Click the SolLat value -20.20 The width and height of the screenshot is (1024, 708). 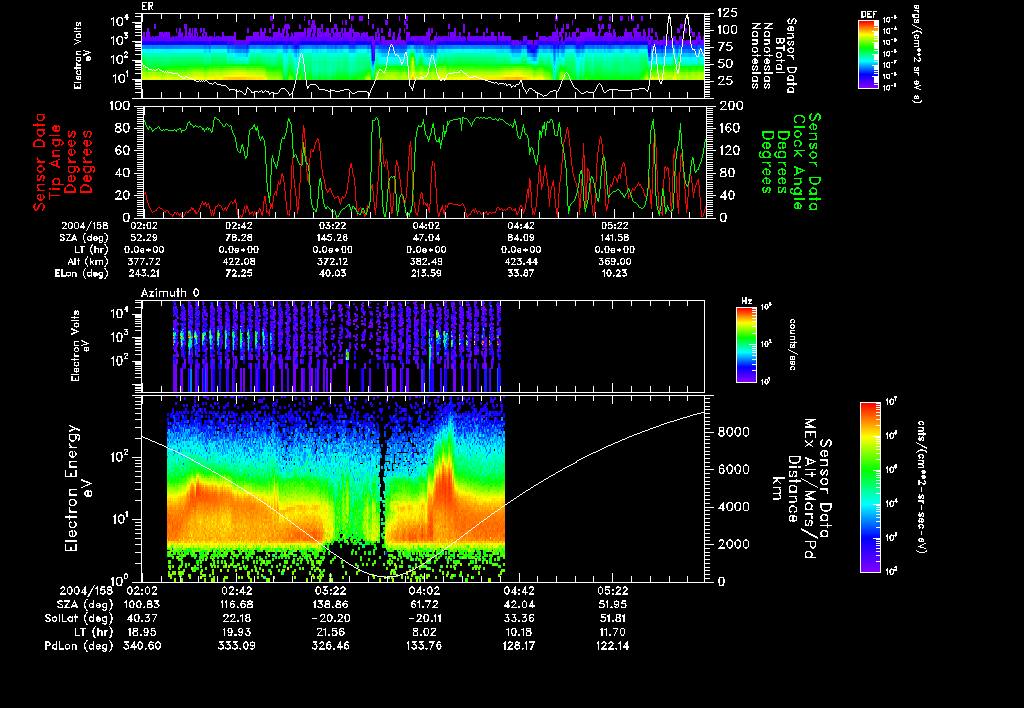pos(330,619)
